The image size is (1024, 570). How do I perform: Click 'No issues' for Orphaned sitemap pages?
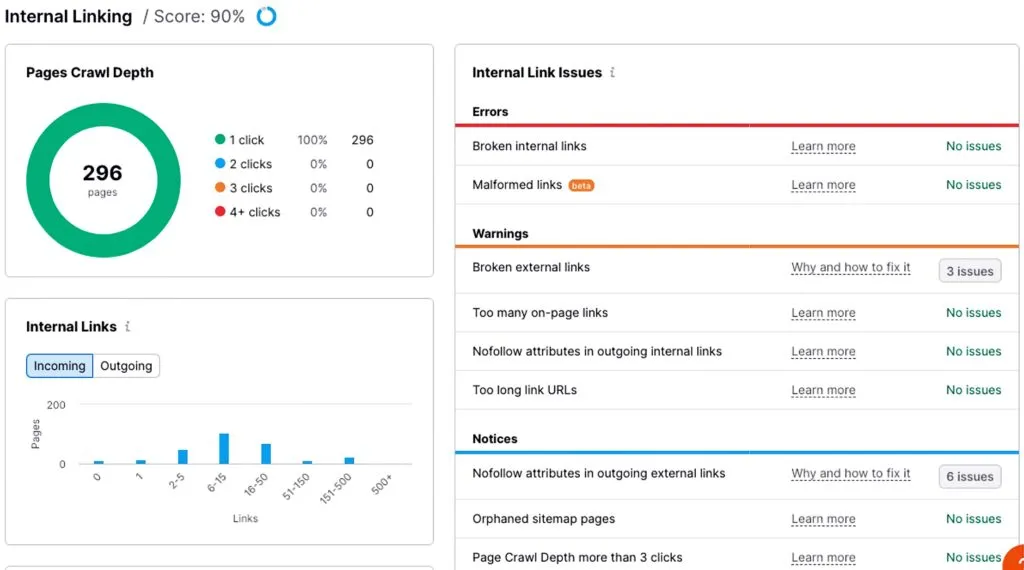(x=973, y=519)
